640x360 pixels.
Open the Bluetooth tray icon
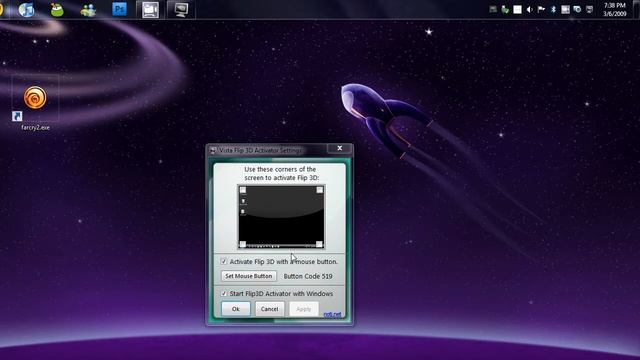click(553, 9)
